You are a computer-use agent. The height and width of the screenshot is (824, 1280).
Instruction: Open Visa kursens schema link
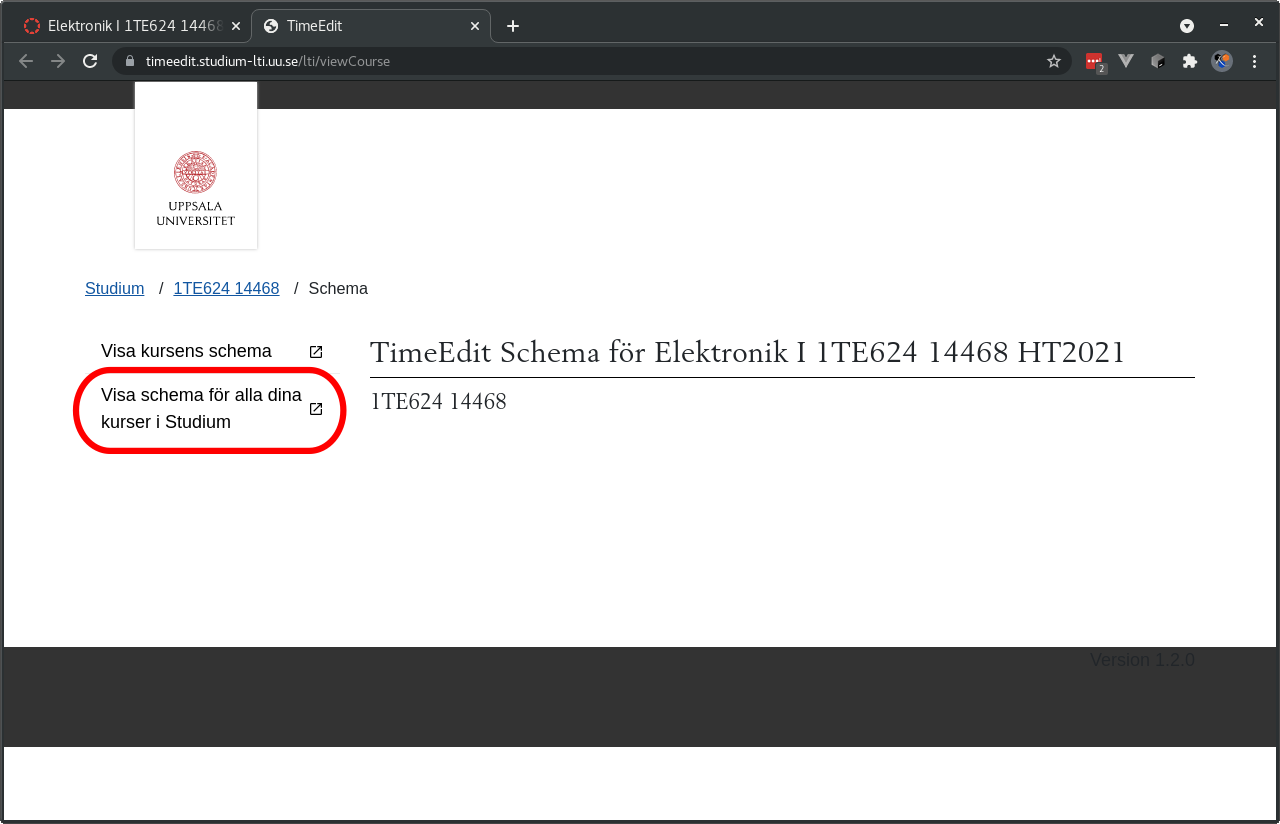click(186, 351)
